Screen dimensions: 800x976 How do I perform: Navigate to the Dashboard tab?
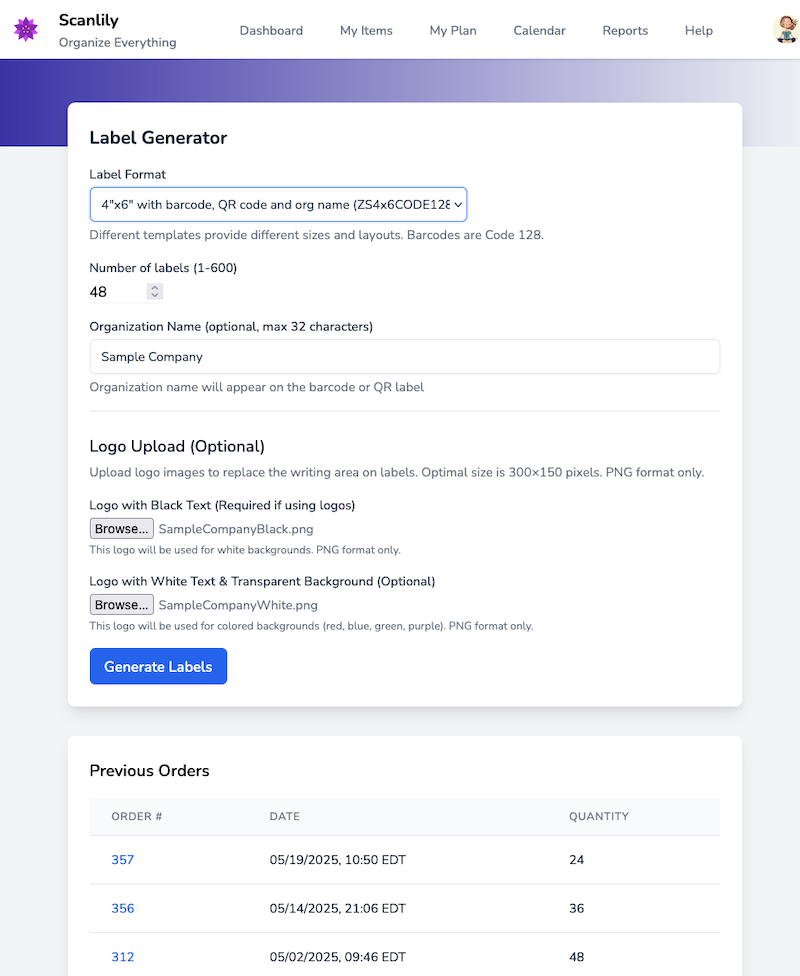(x=271, y=30)
